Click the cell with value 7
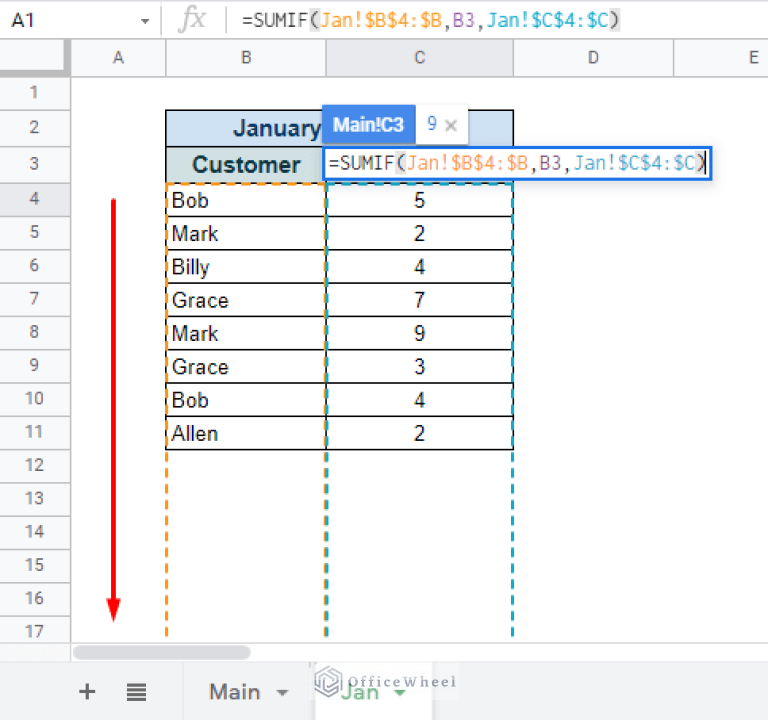The height and width of the screenshot is (720, 768). [419, 300]
